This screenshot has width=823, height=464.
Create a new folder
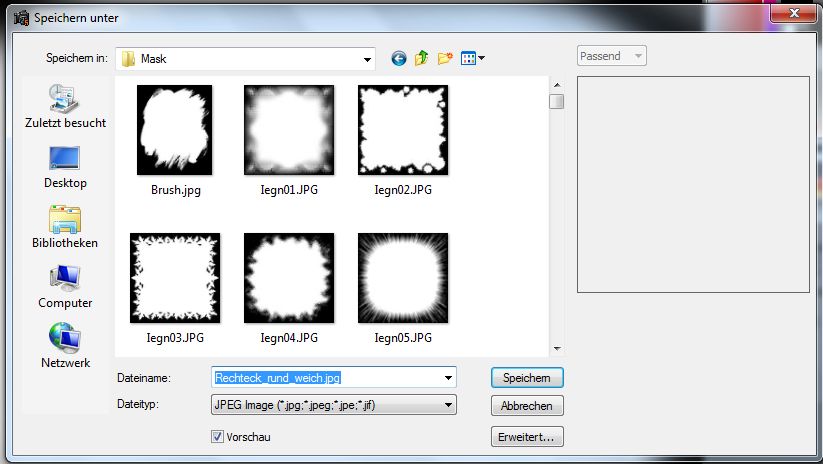[x=445, y=58]
